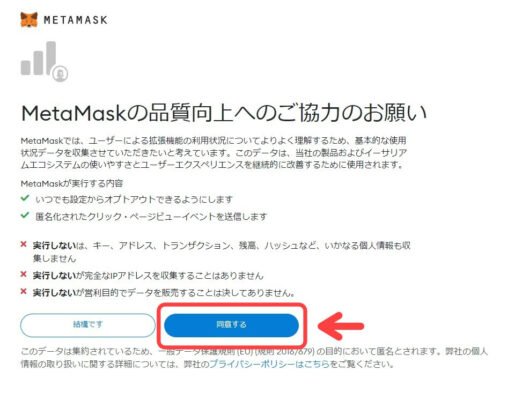The height and width of the screenshot is (400, 522).
Task: Click the 完全なIPアドレスを収集 statement text
Action: coord(148,276)
